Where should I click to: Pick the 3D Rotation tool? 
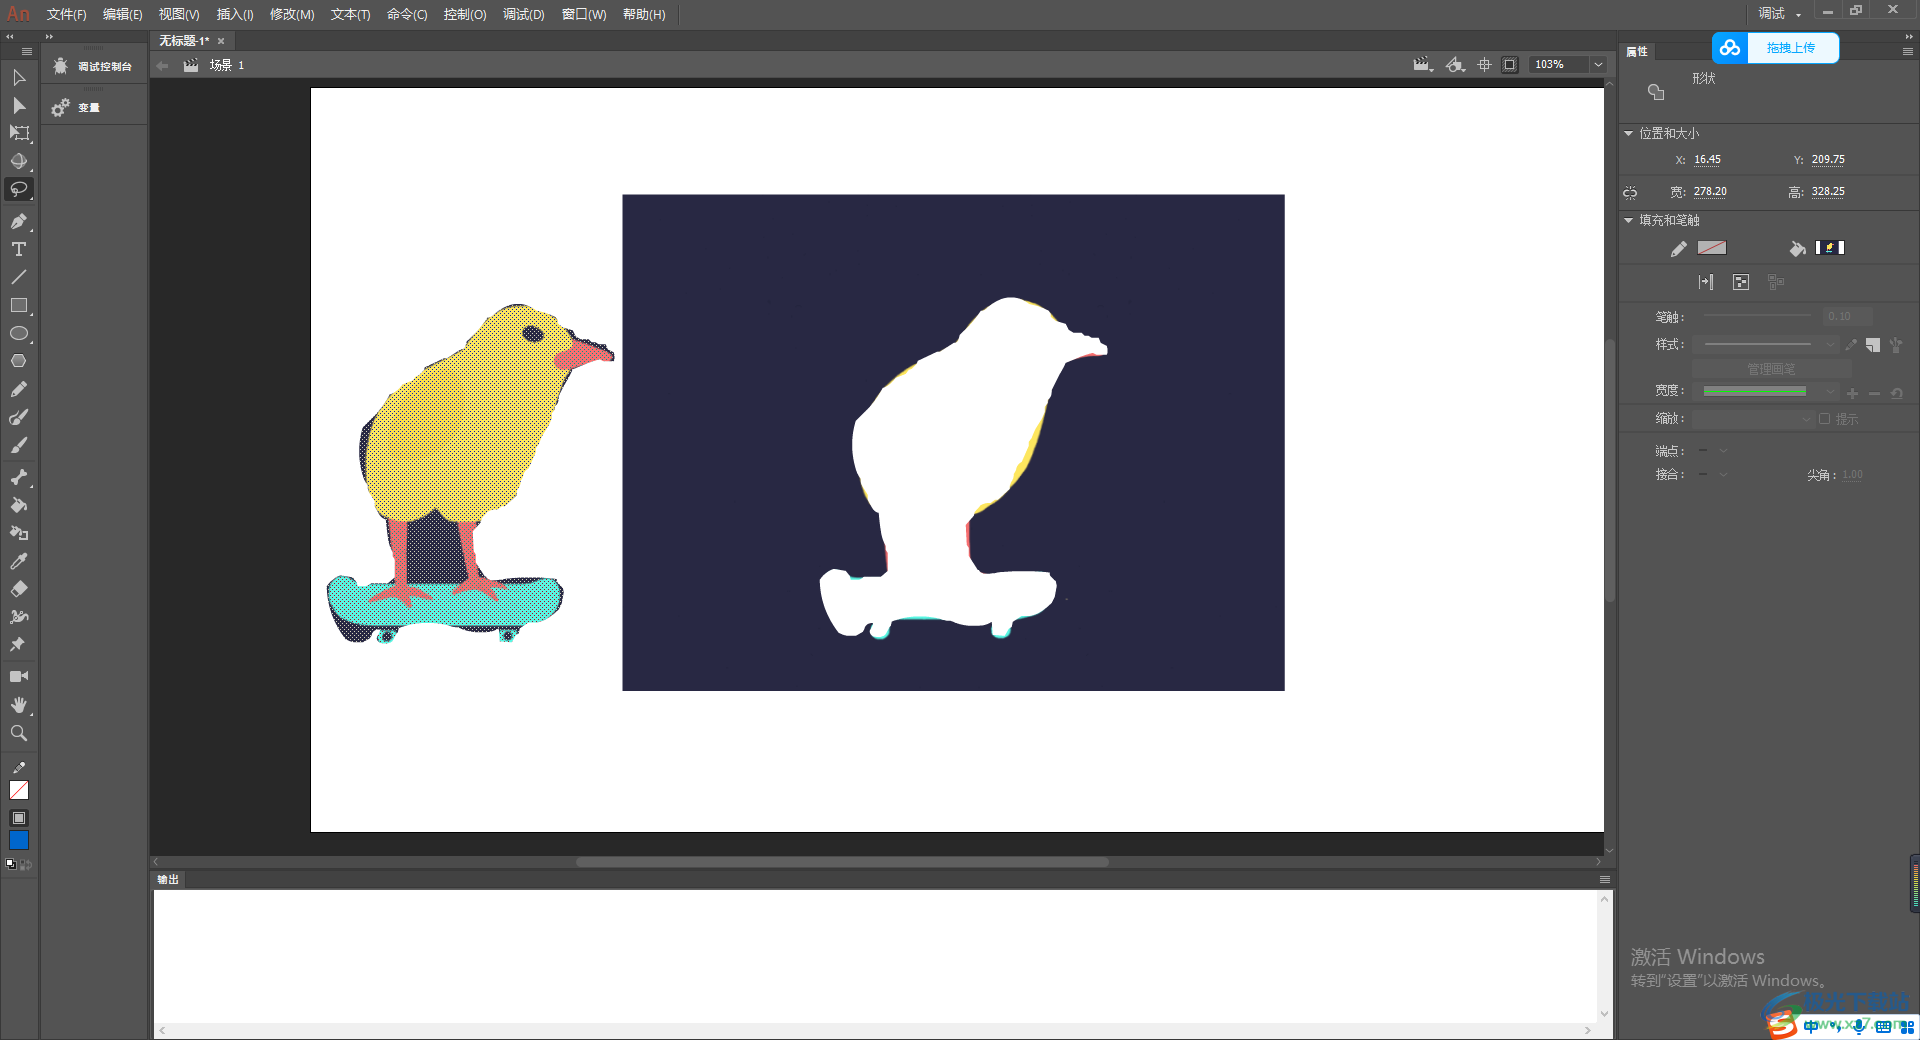click(19, 161)
